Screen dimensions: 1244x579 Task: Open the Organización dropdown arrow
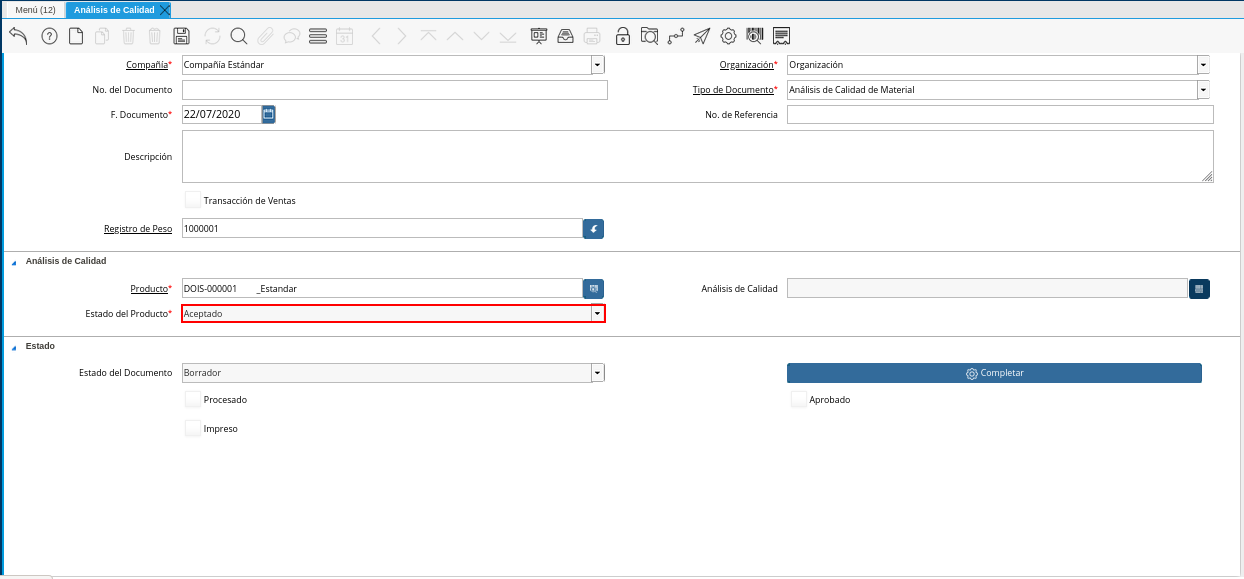click(x=1204, y=65)
